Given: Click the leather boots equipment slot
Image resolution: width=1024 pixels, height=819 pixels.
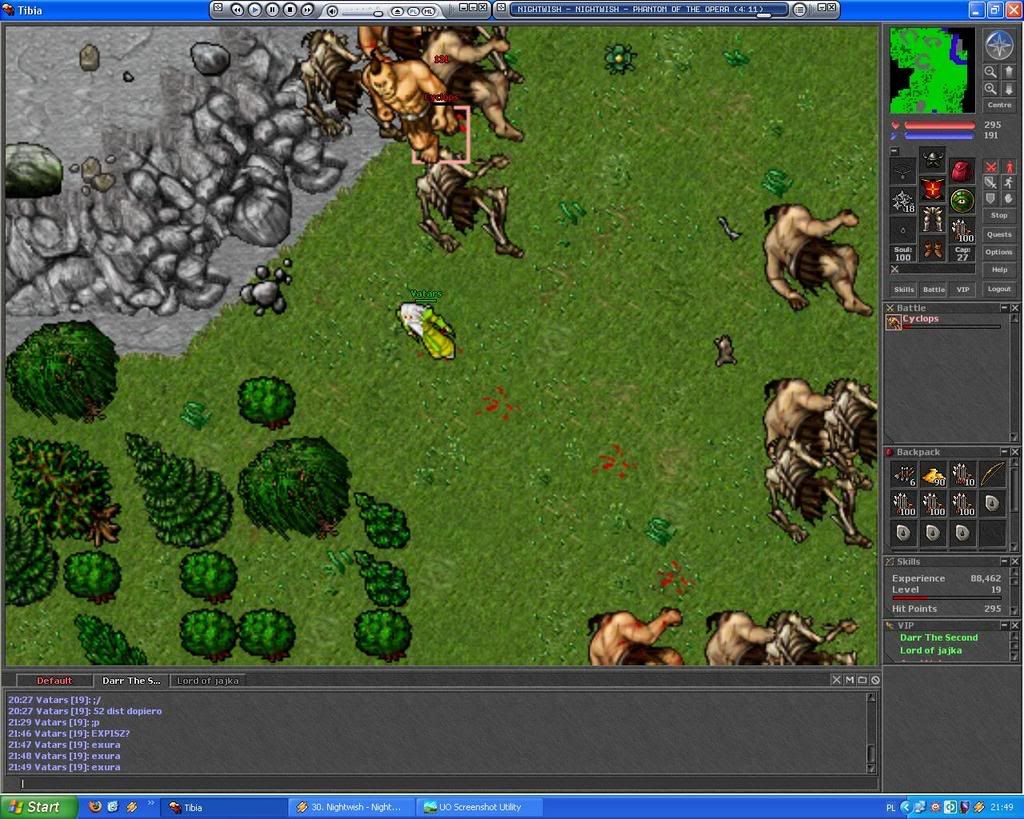Looking at the screenshot, I should (x=933, y=249).
